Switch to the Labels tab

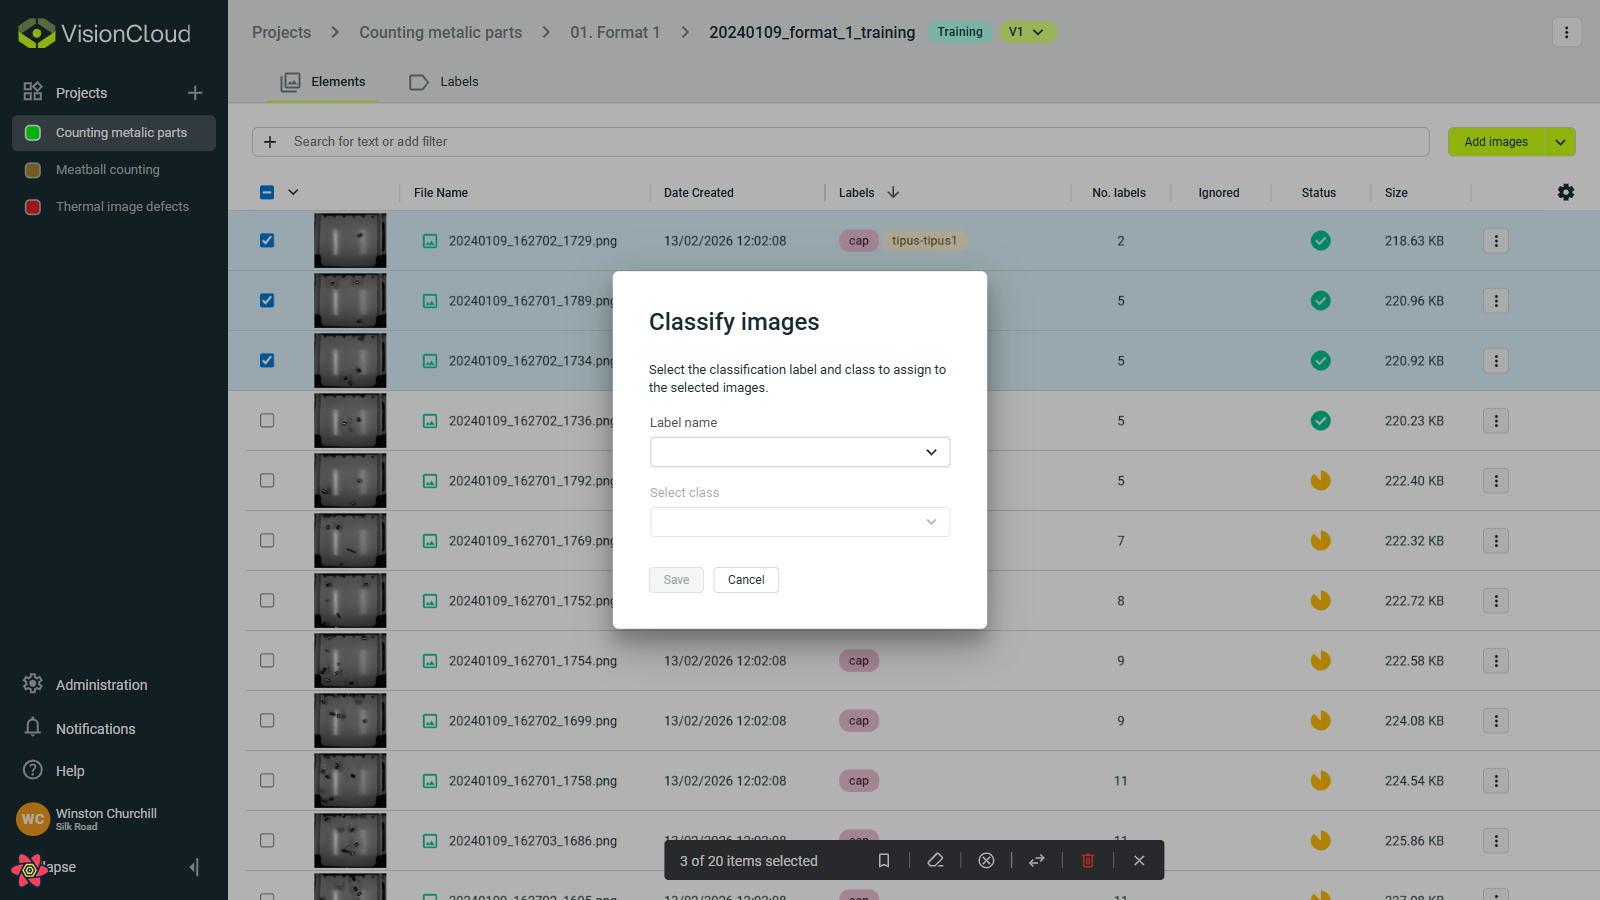(x=459, y=81)
